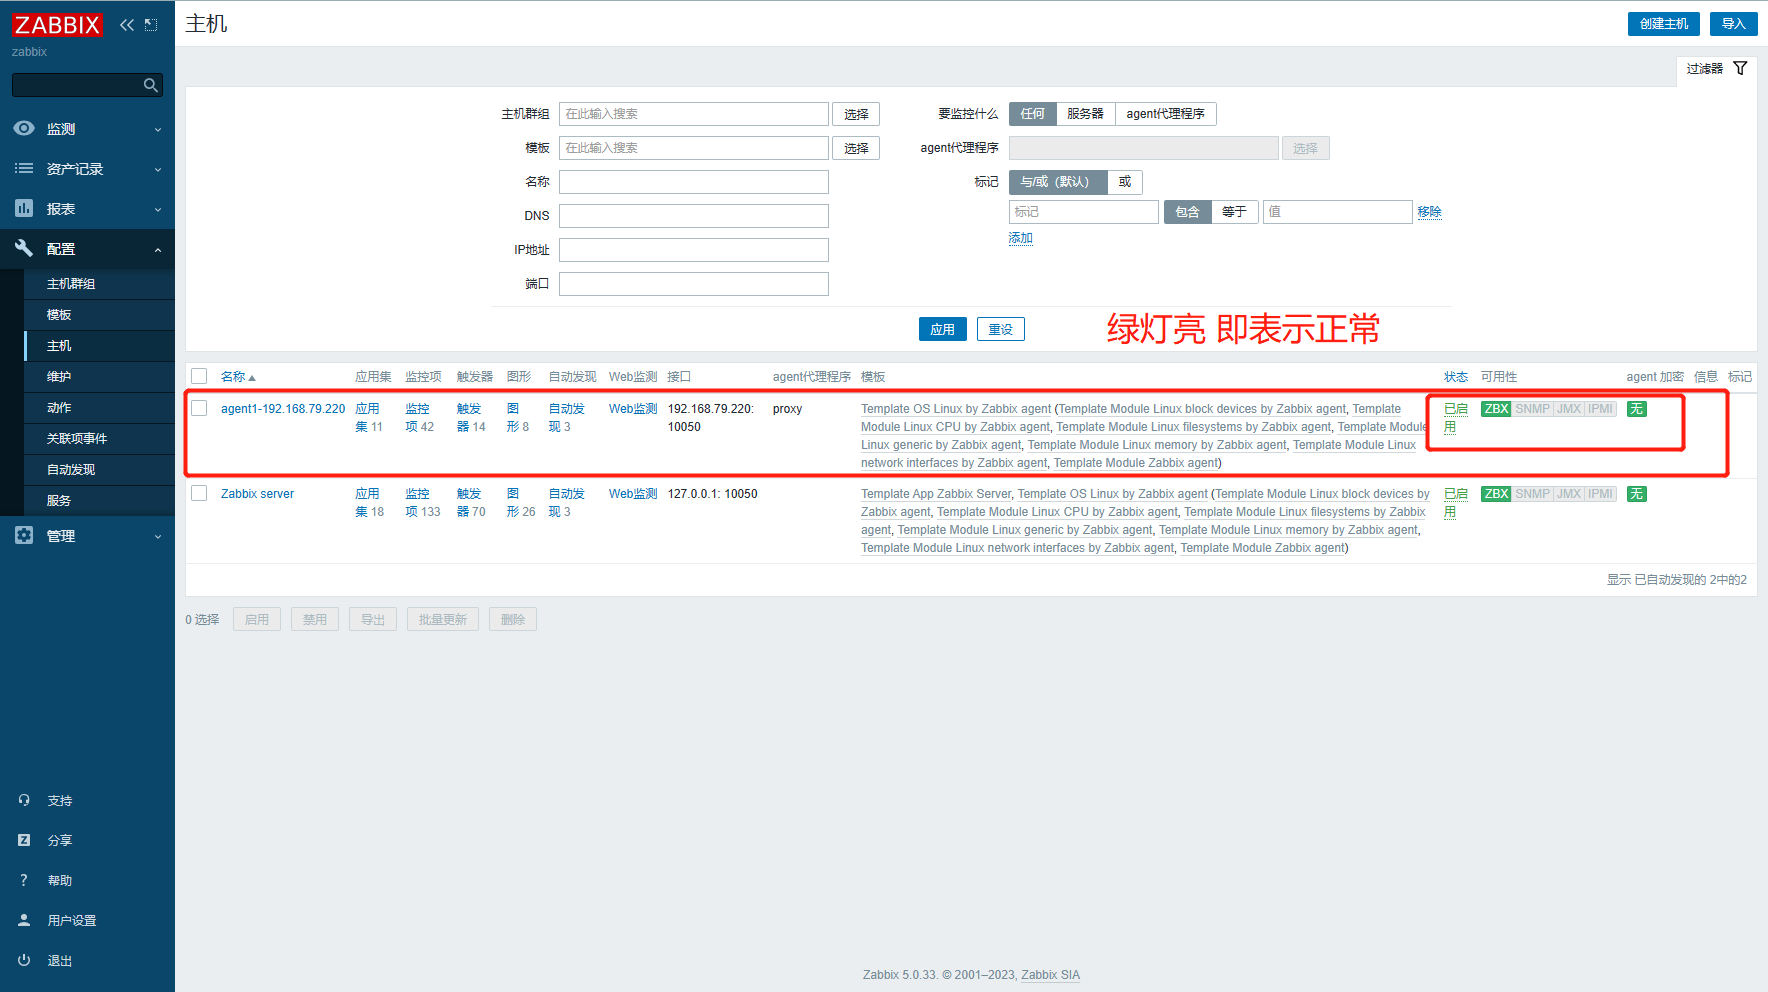The width and height of the screenshot is (1768, 992).
Task: Click the question mark icon for 帮助
Action: 24,880
